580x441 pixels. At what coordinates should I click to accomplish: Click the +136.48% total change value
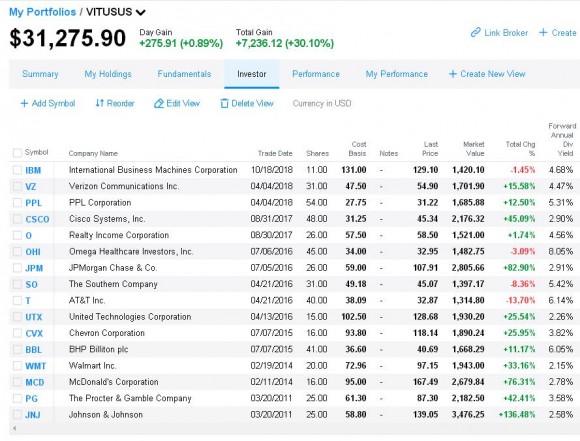click(x=517, y=414)
